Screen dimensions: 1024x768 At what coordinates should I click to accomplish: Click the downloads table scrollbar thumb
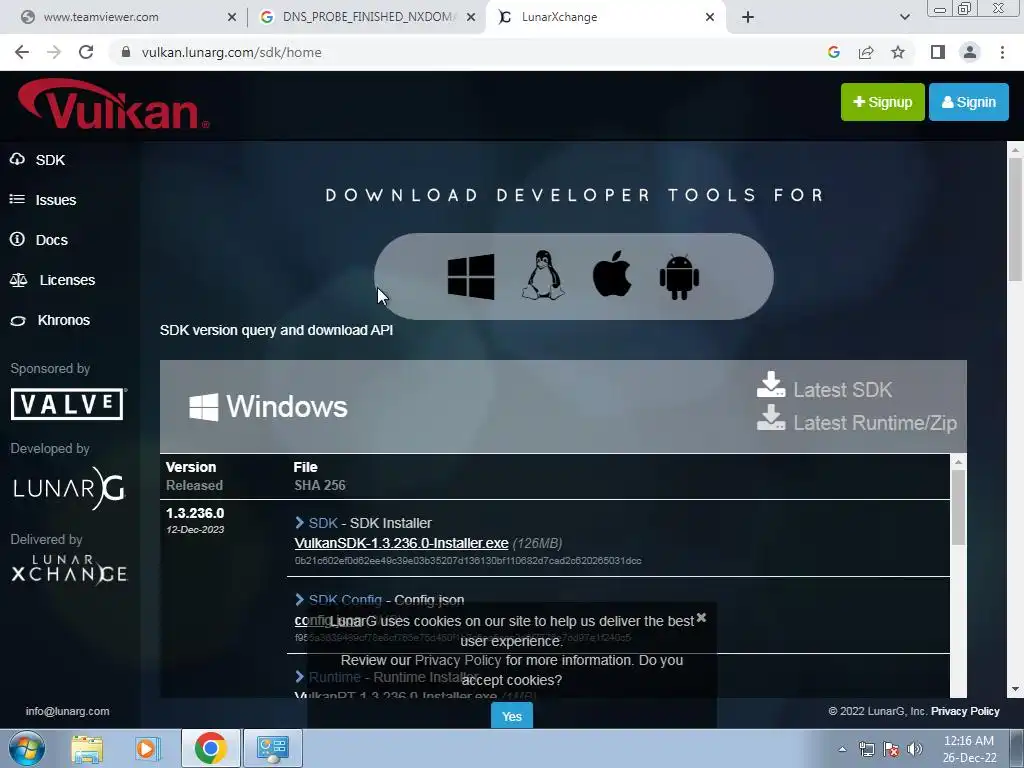[958, 507]
